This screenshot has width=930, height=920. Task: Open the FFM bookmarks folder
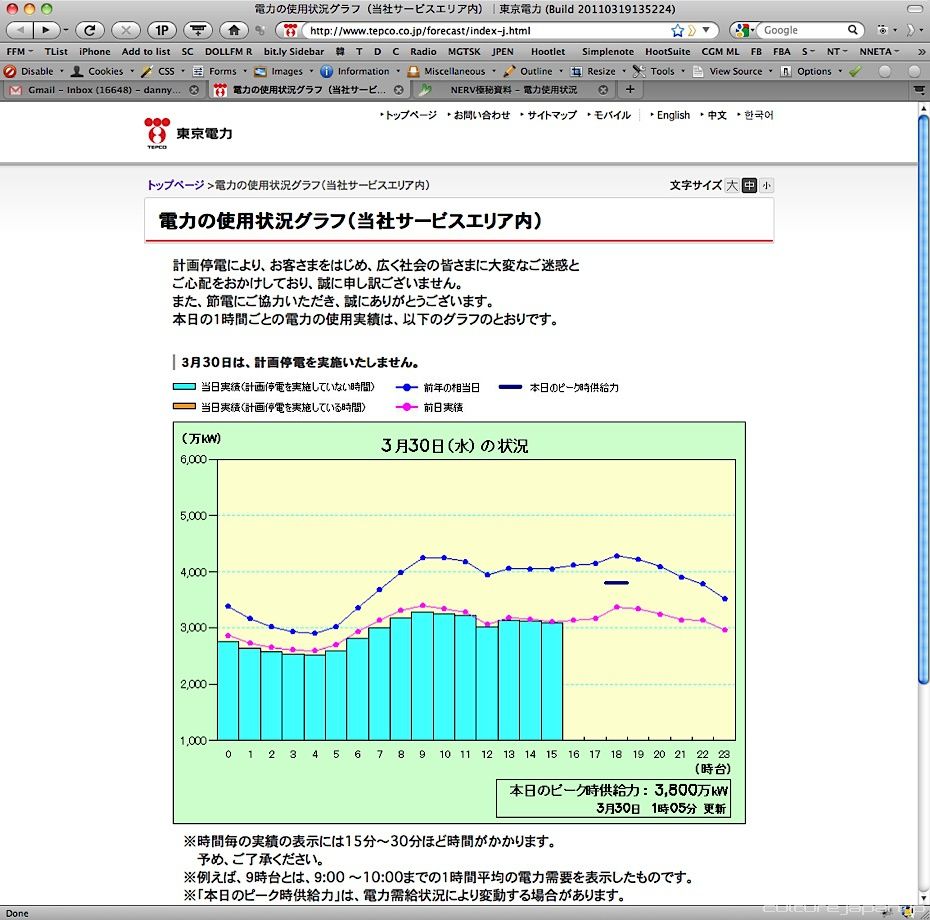click(18, 51)
